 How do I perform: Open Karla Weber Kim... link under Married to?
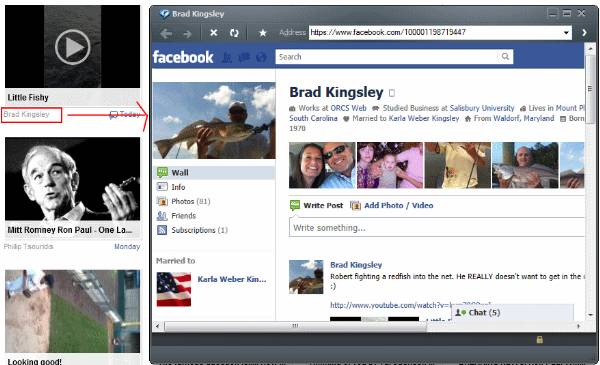point(232,279)
